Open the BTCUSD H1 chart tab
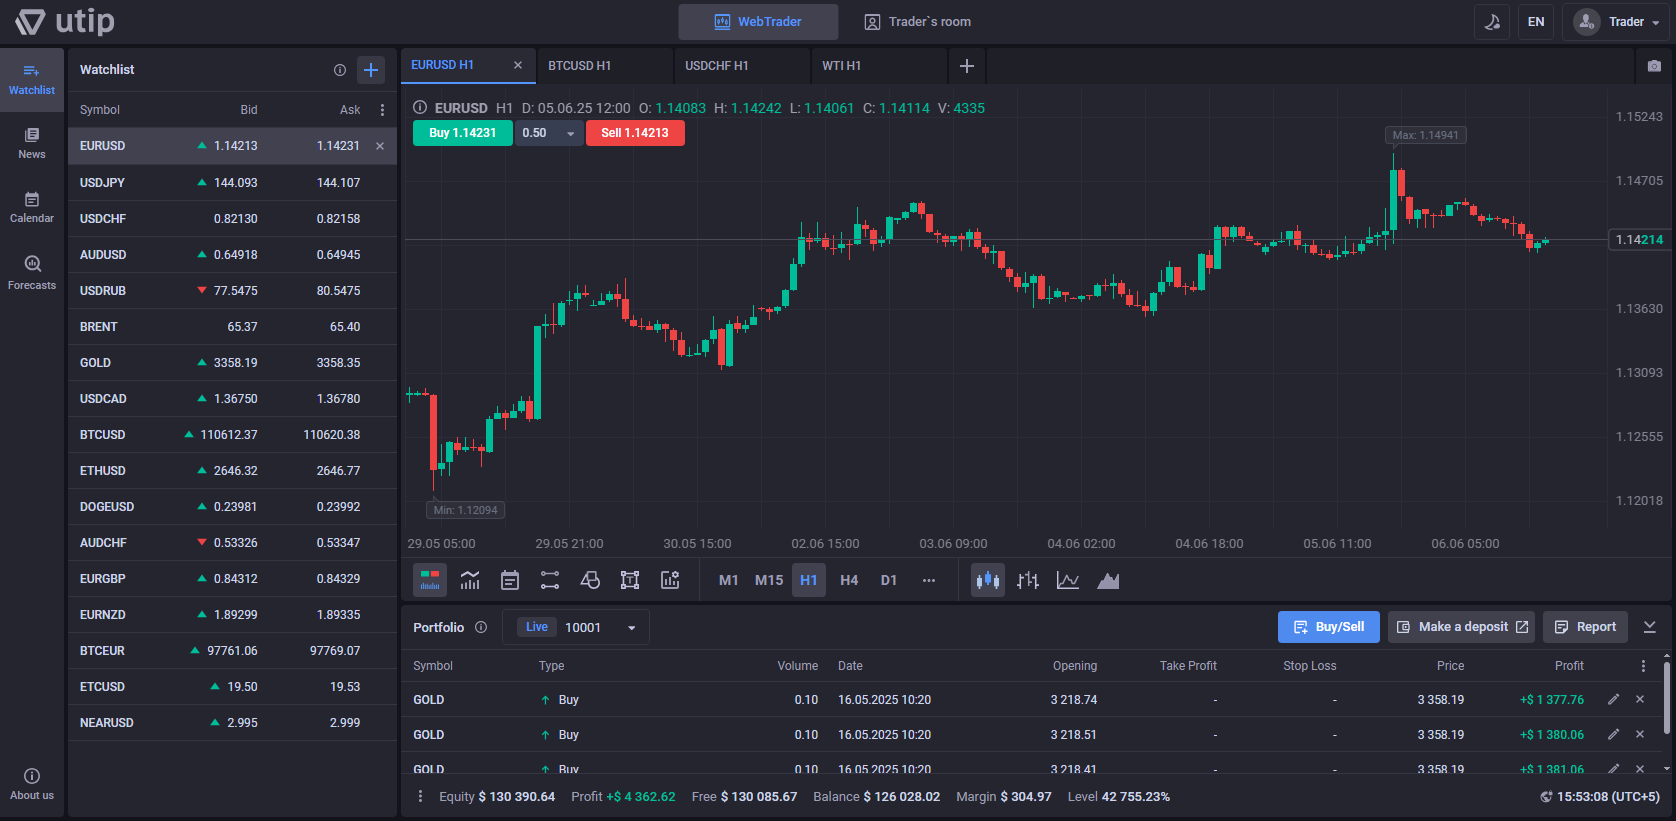 pyautogui.click(x=604, y=66)
